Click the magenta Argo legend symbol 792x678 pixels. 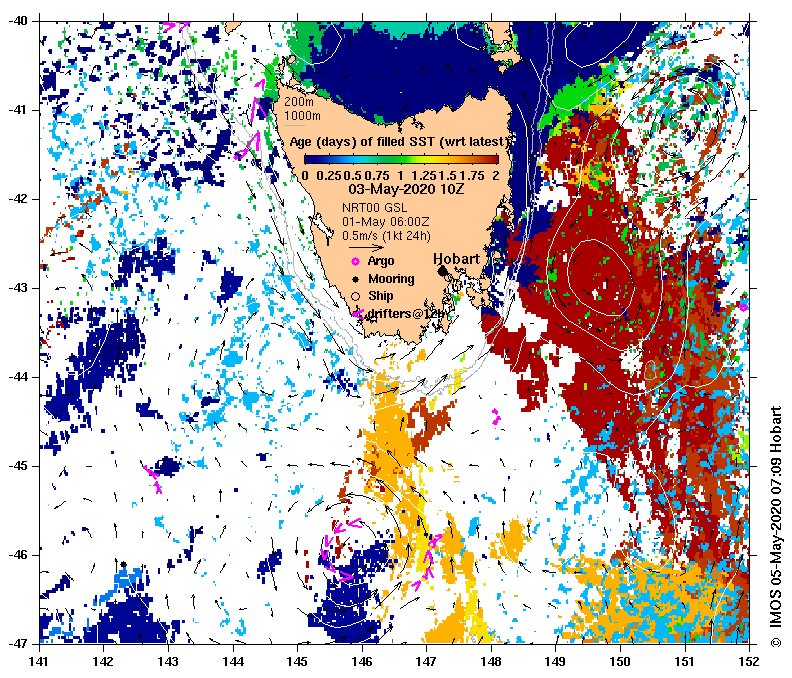(355, 261)
